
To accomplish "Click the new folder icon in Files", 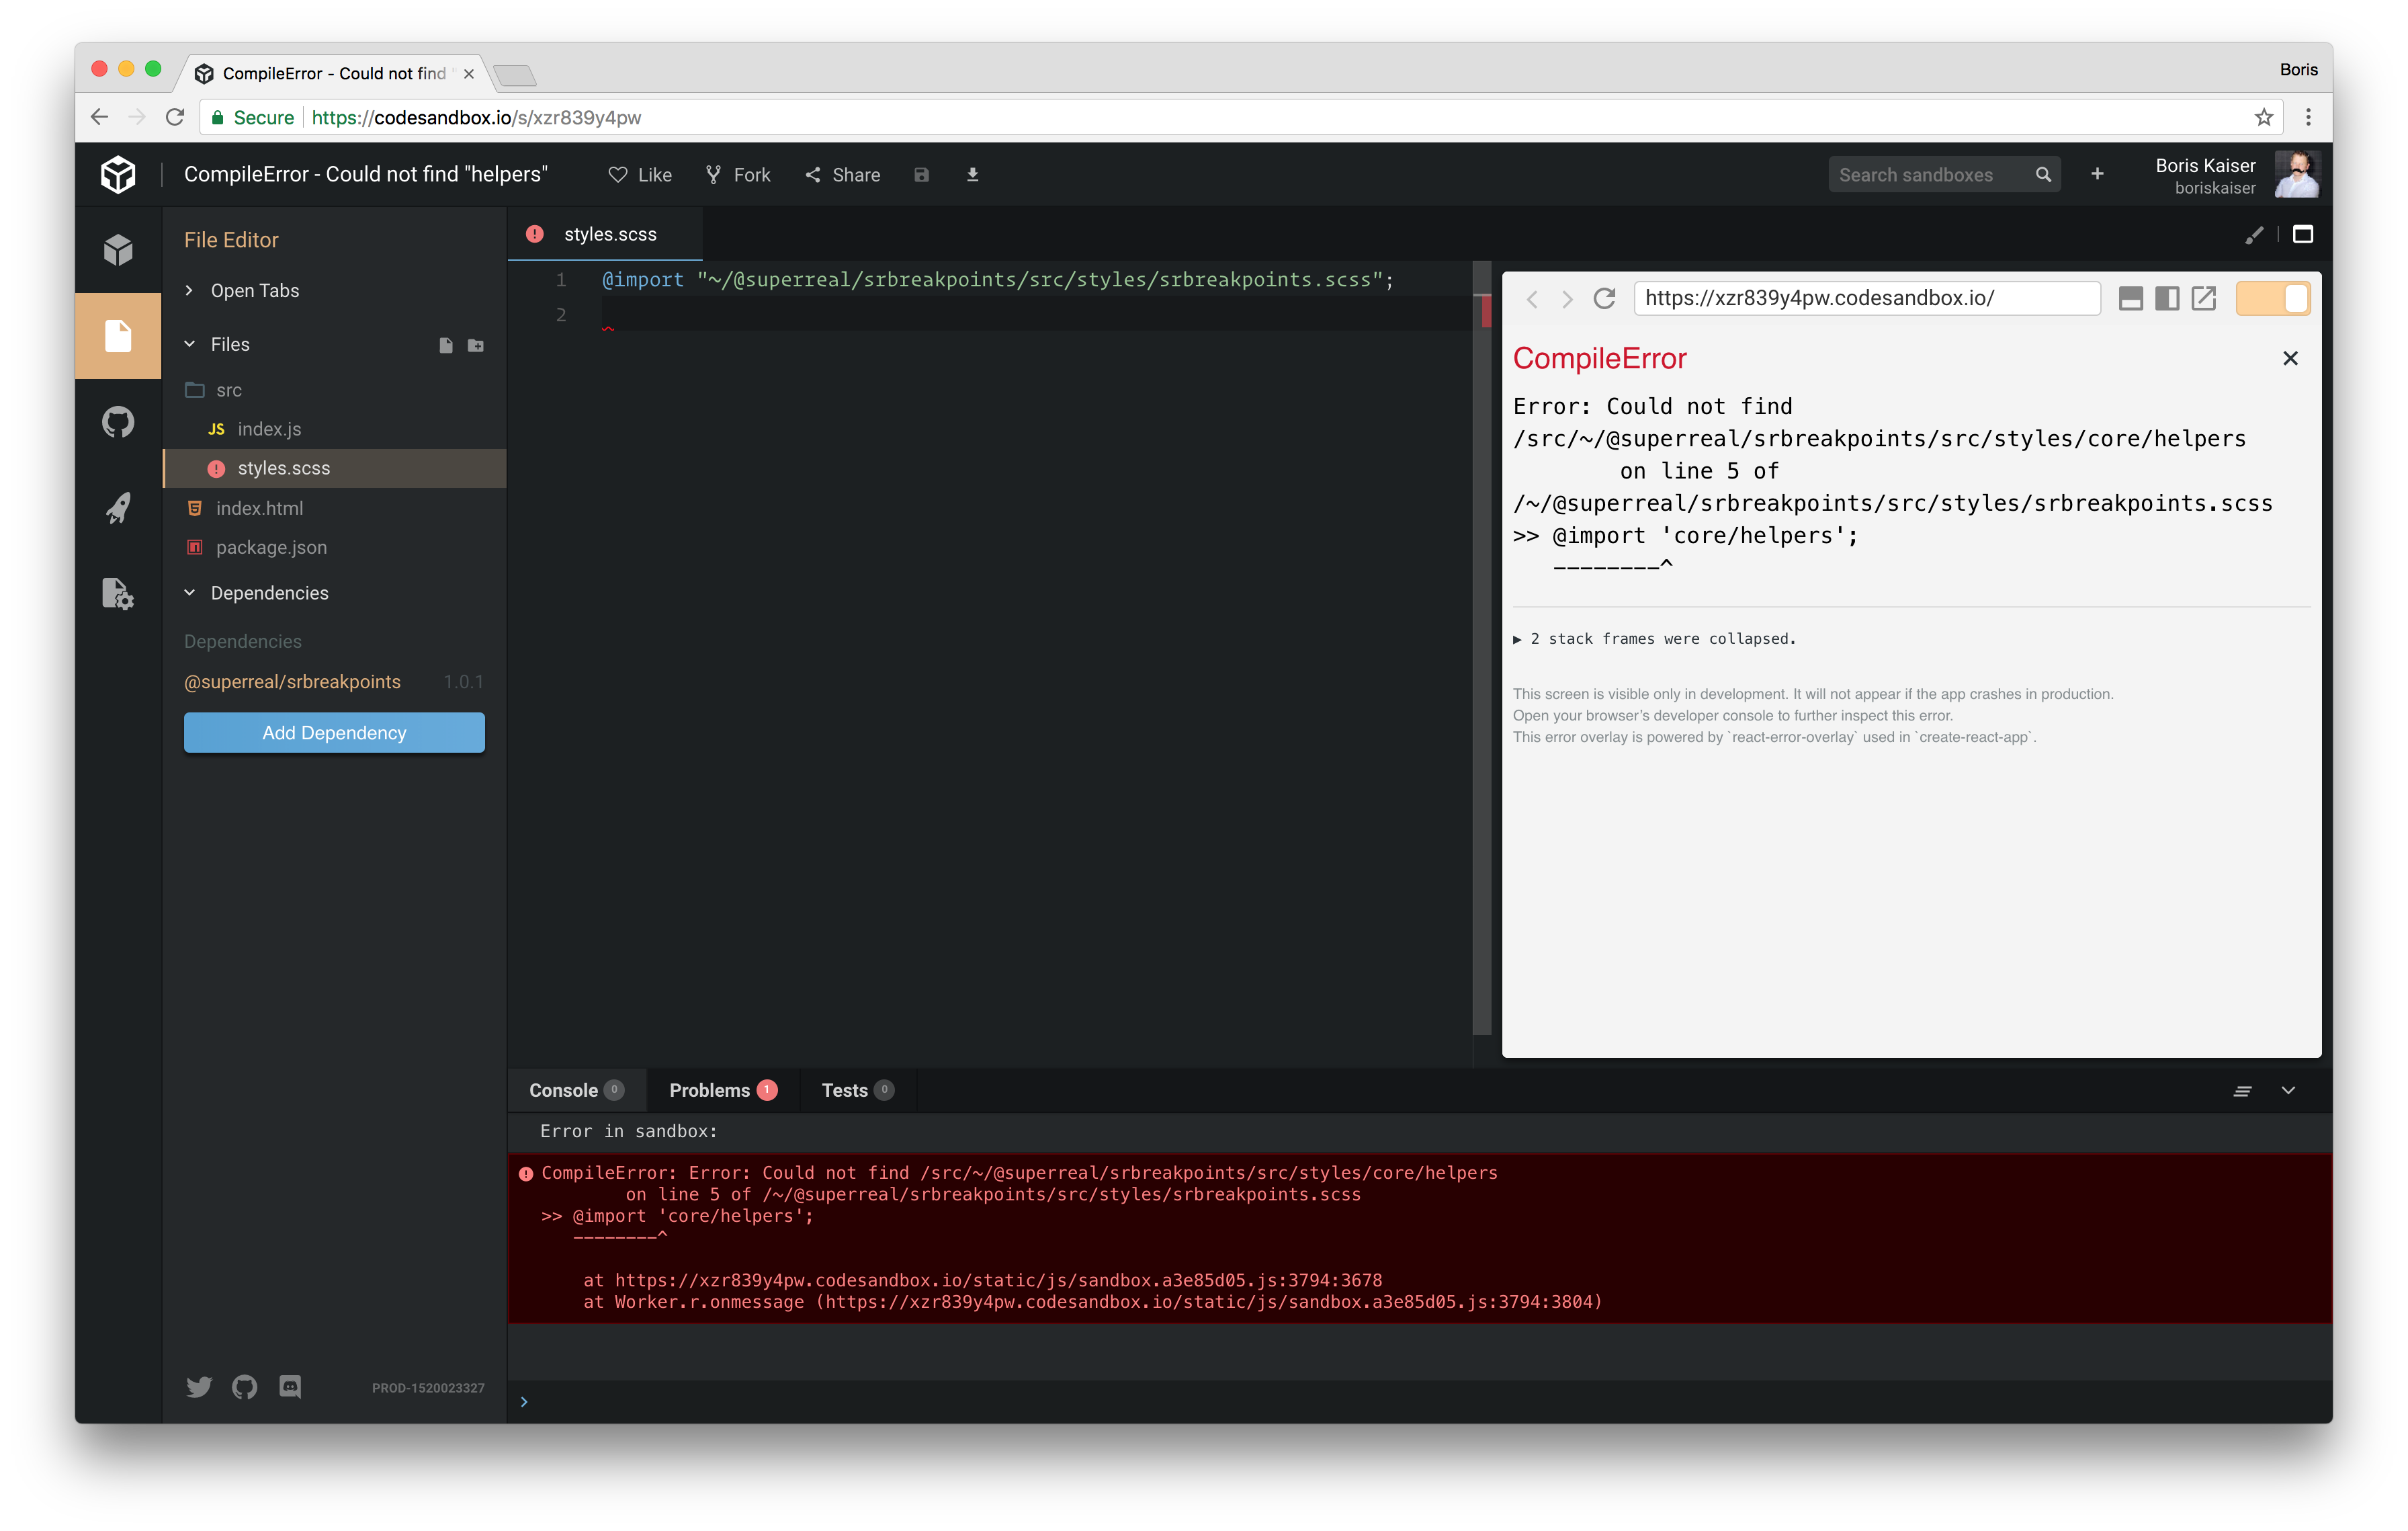I will point(476,345).
